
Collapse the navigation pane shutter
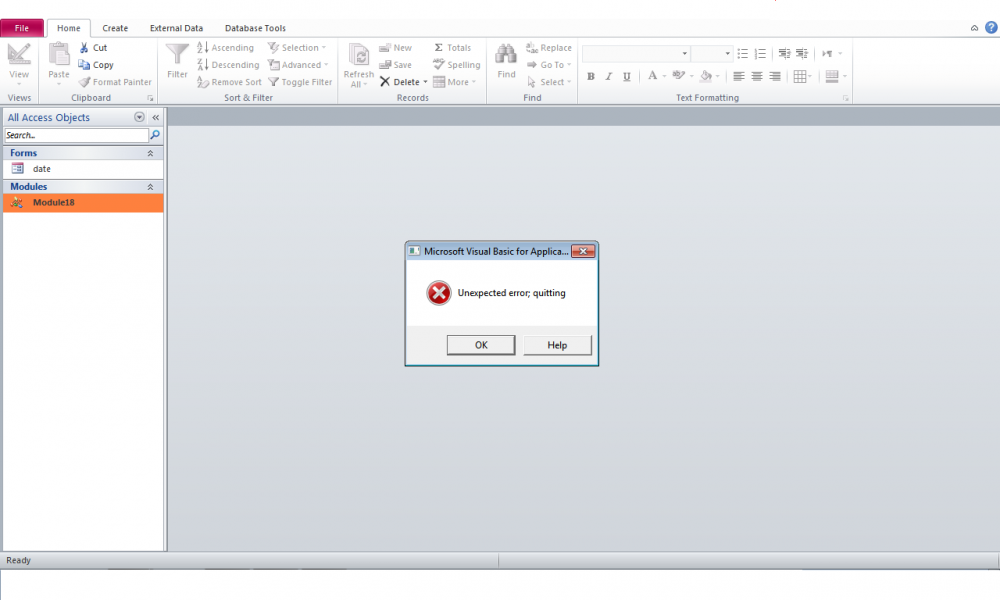(156, 117)
